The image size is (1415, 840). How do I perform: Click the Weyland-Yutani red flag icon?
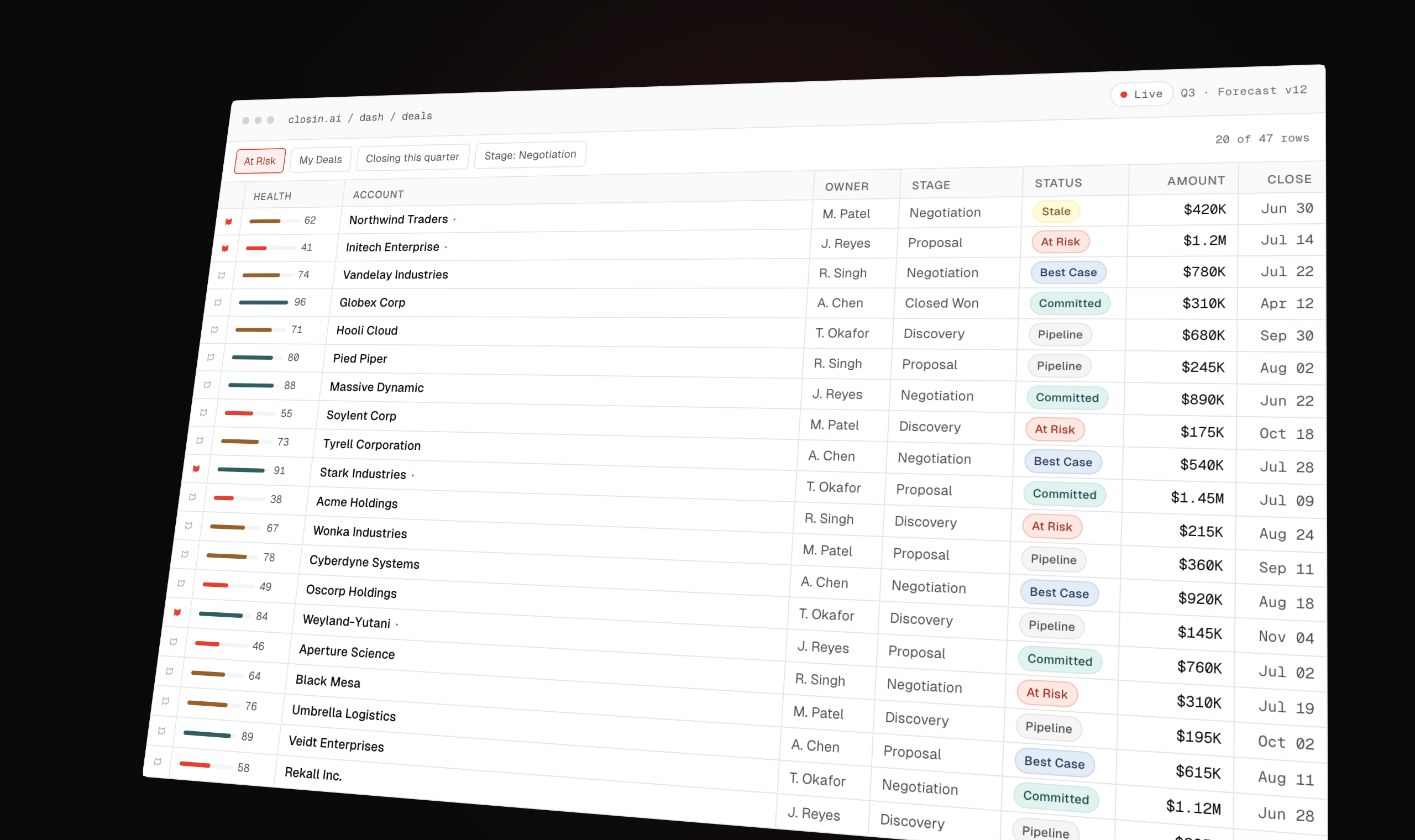(177, 612)
